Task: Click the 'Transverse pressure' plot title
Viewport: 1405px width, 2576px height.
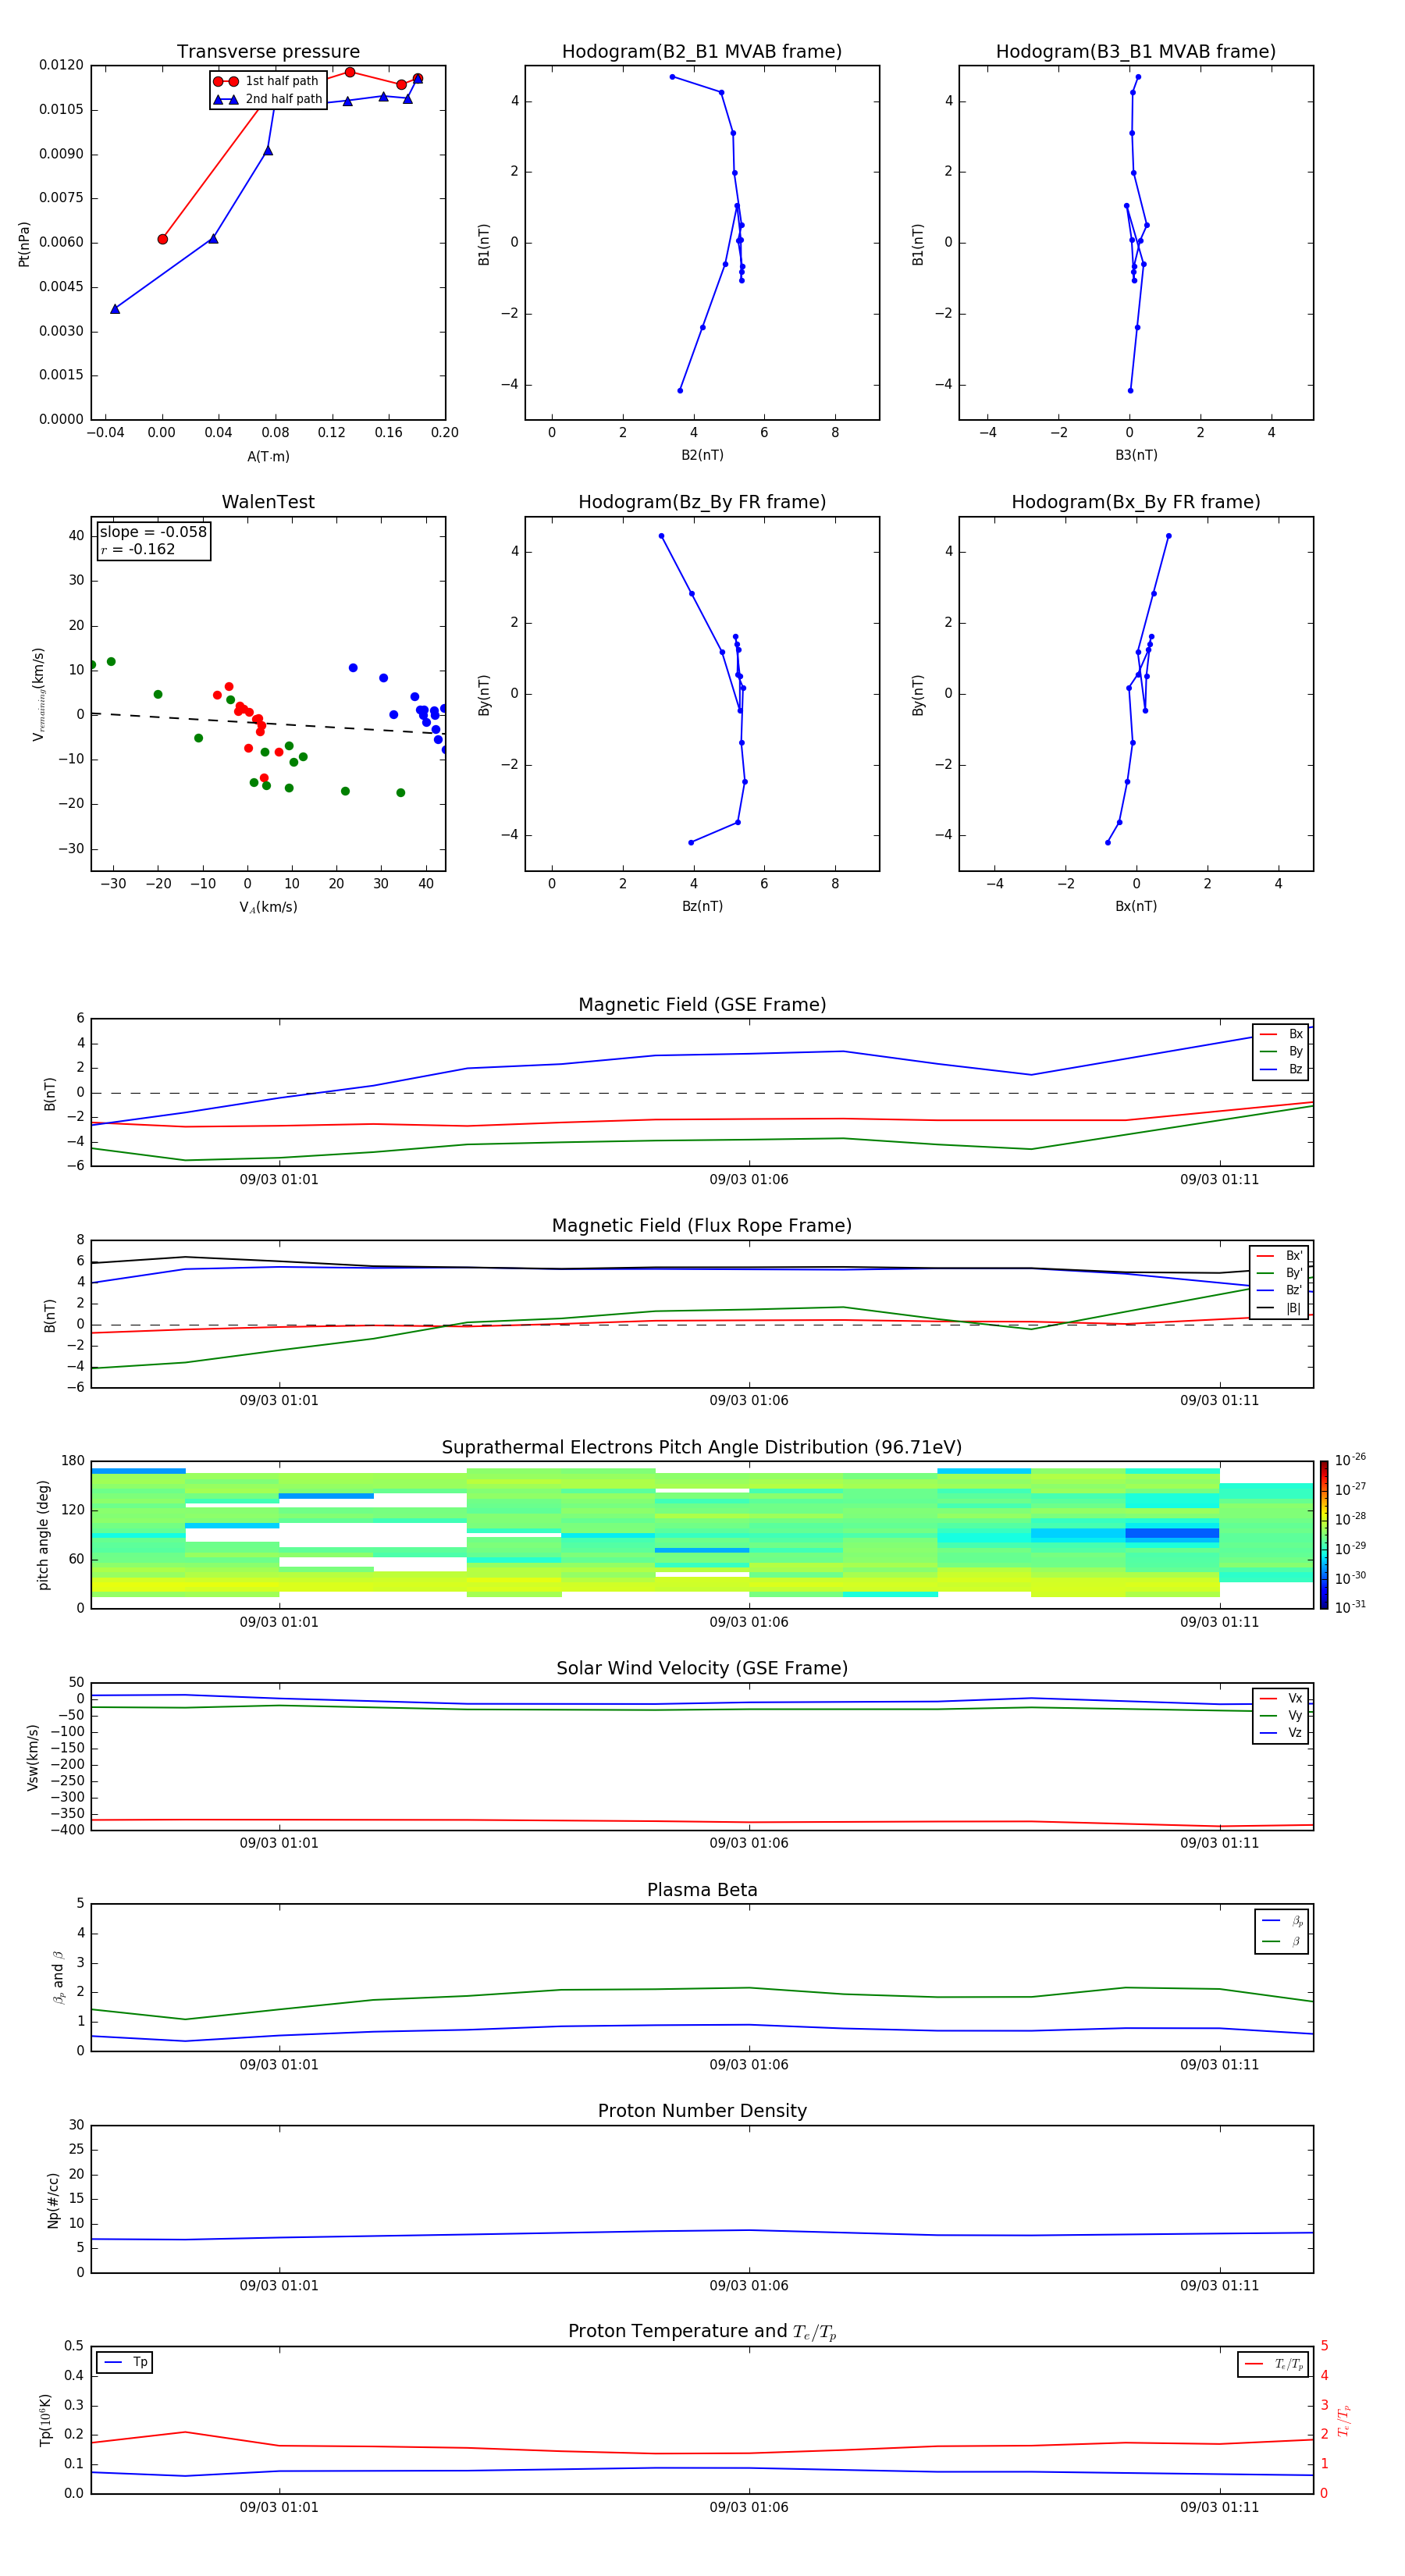Action: (268, 51)
